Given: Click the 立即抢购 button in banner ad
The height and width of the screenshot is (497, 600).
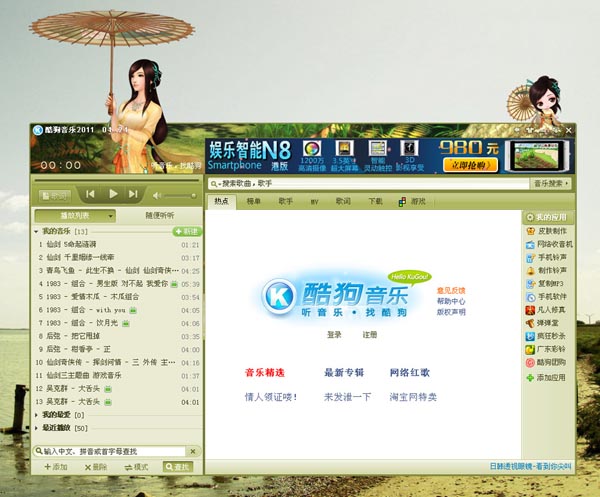Looking at the screenshot, I should [470, 165].
